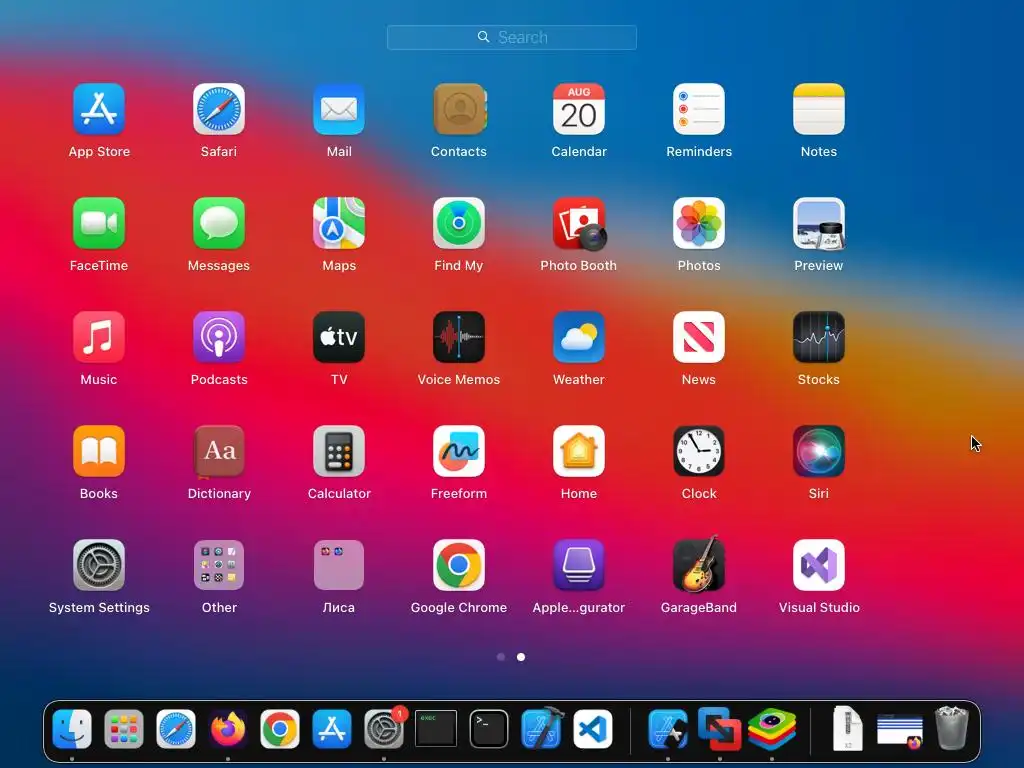The height and width of the screenshot is (768, 1024).
Task: Open Finder from the Dock
Action: (x=72, y=729)
